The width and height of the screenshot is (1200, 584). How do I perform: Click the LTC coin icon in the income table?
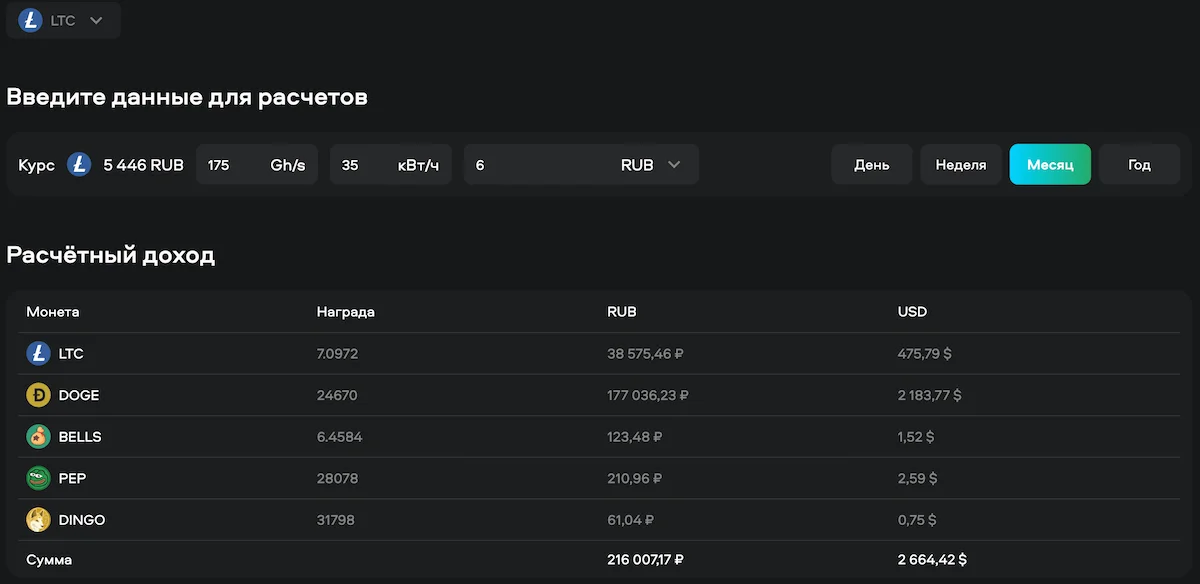pyautogui.click(x=38, y=353)
